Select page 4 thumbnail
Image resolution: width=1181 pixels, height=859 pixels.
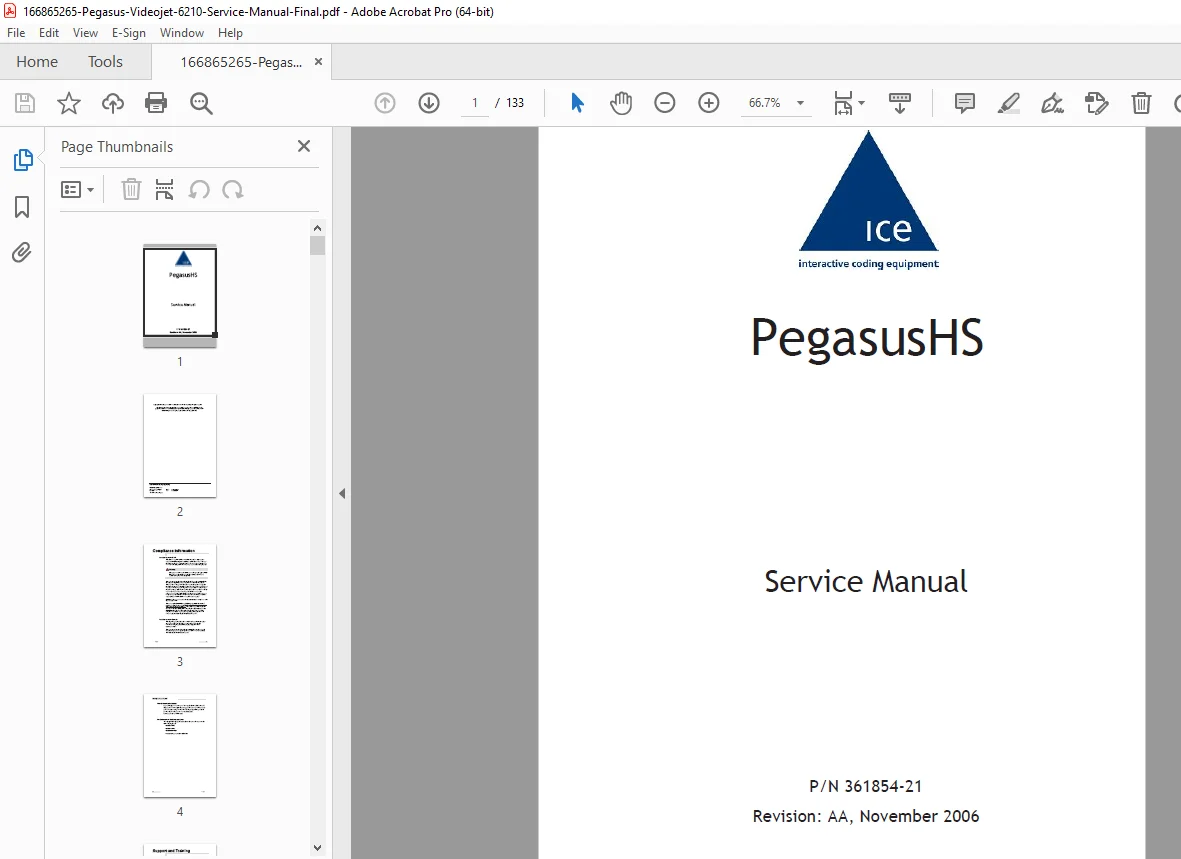[180, 745]
